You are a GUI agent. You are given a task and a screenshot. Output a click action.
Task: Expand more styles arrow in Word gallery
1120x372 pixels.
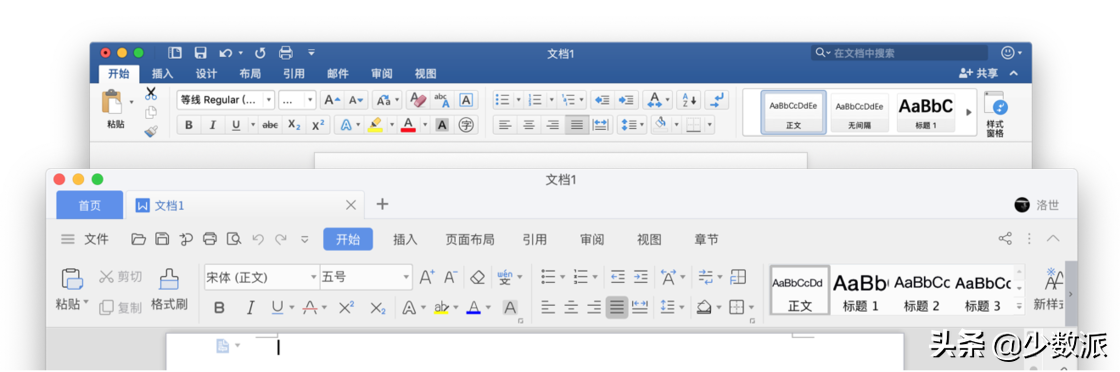coord(969,113)
